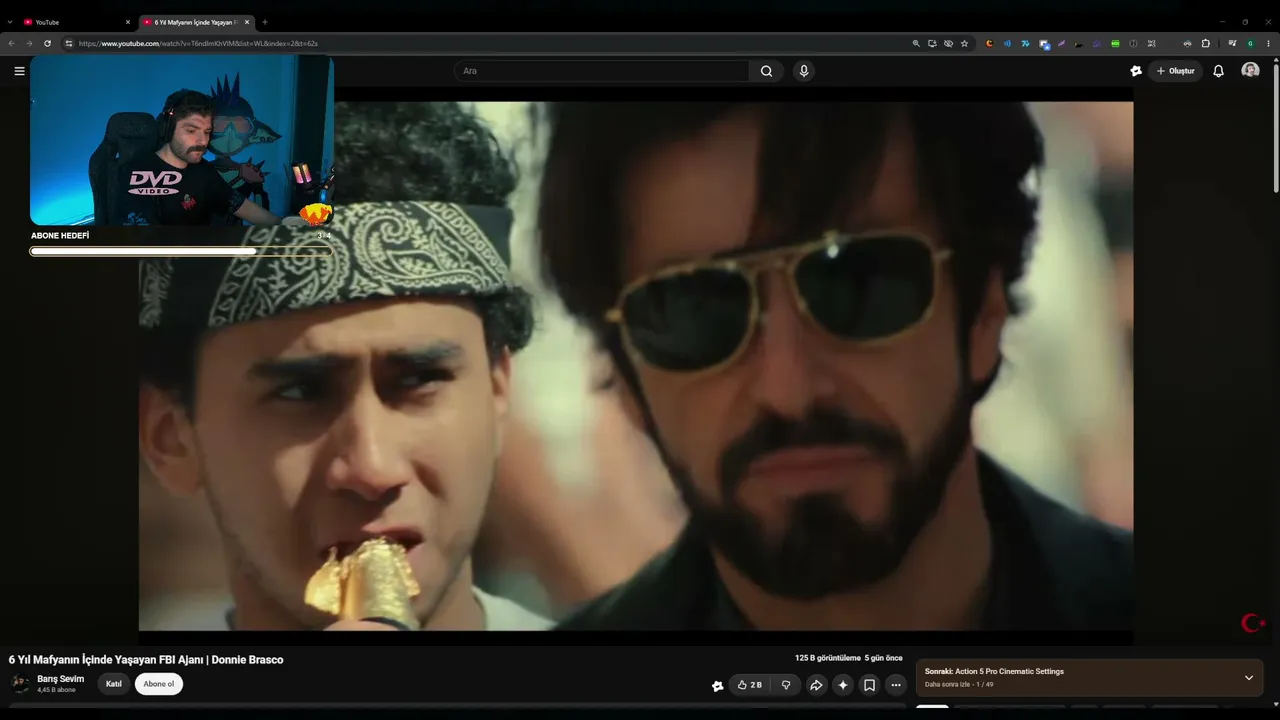Click the video title text
The image size is (1280, 720).
[146, 659]
